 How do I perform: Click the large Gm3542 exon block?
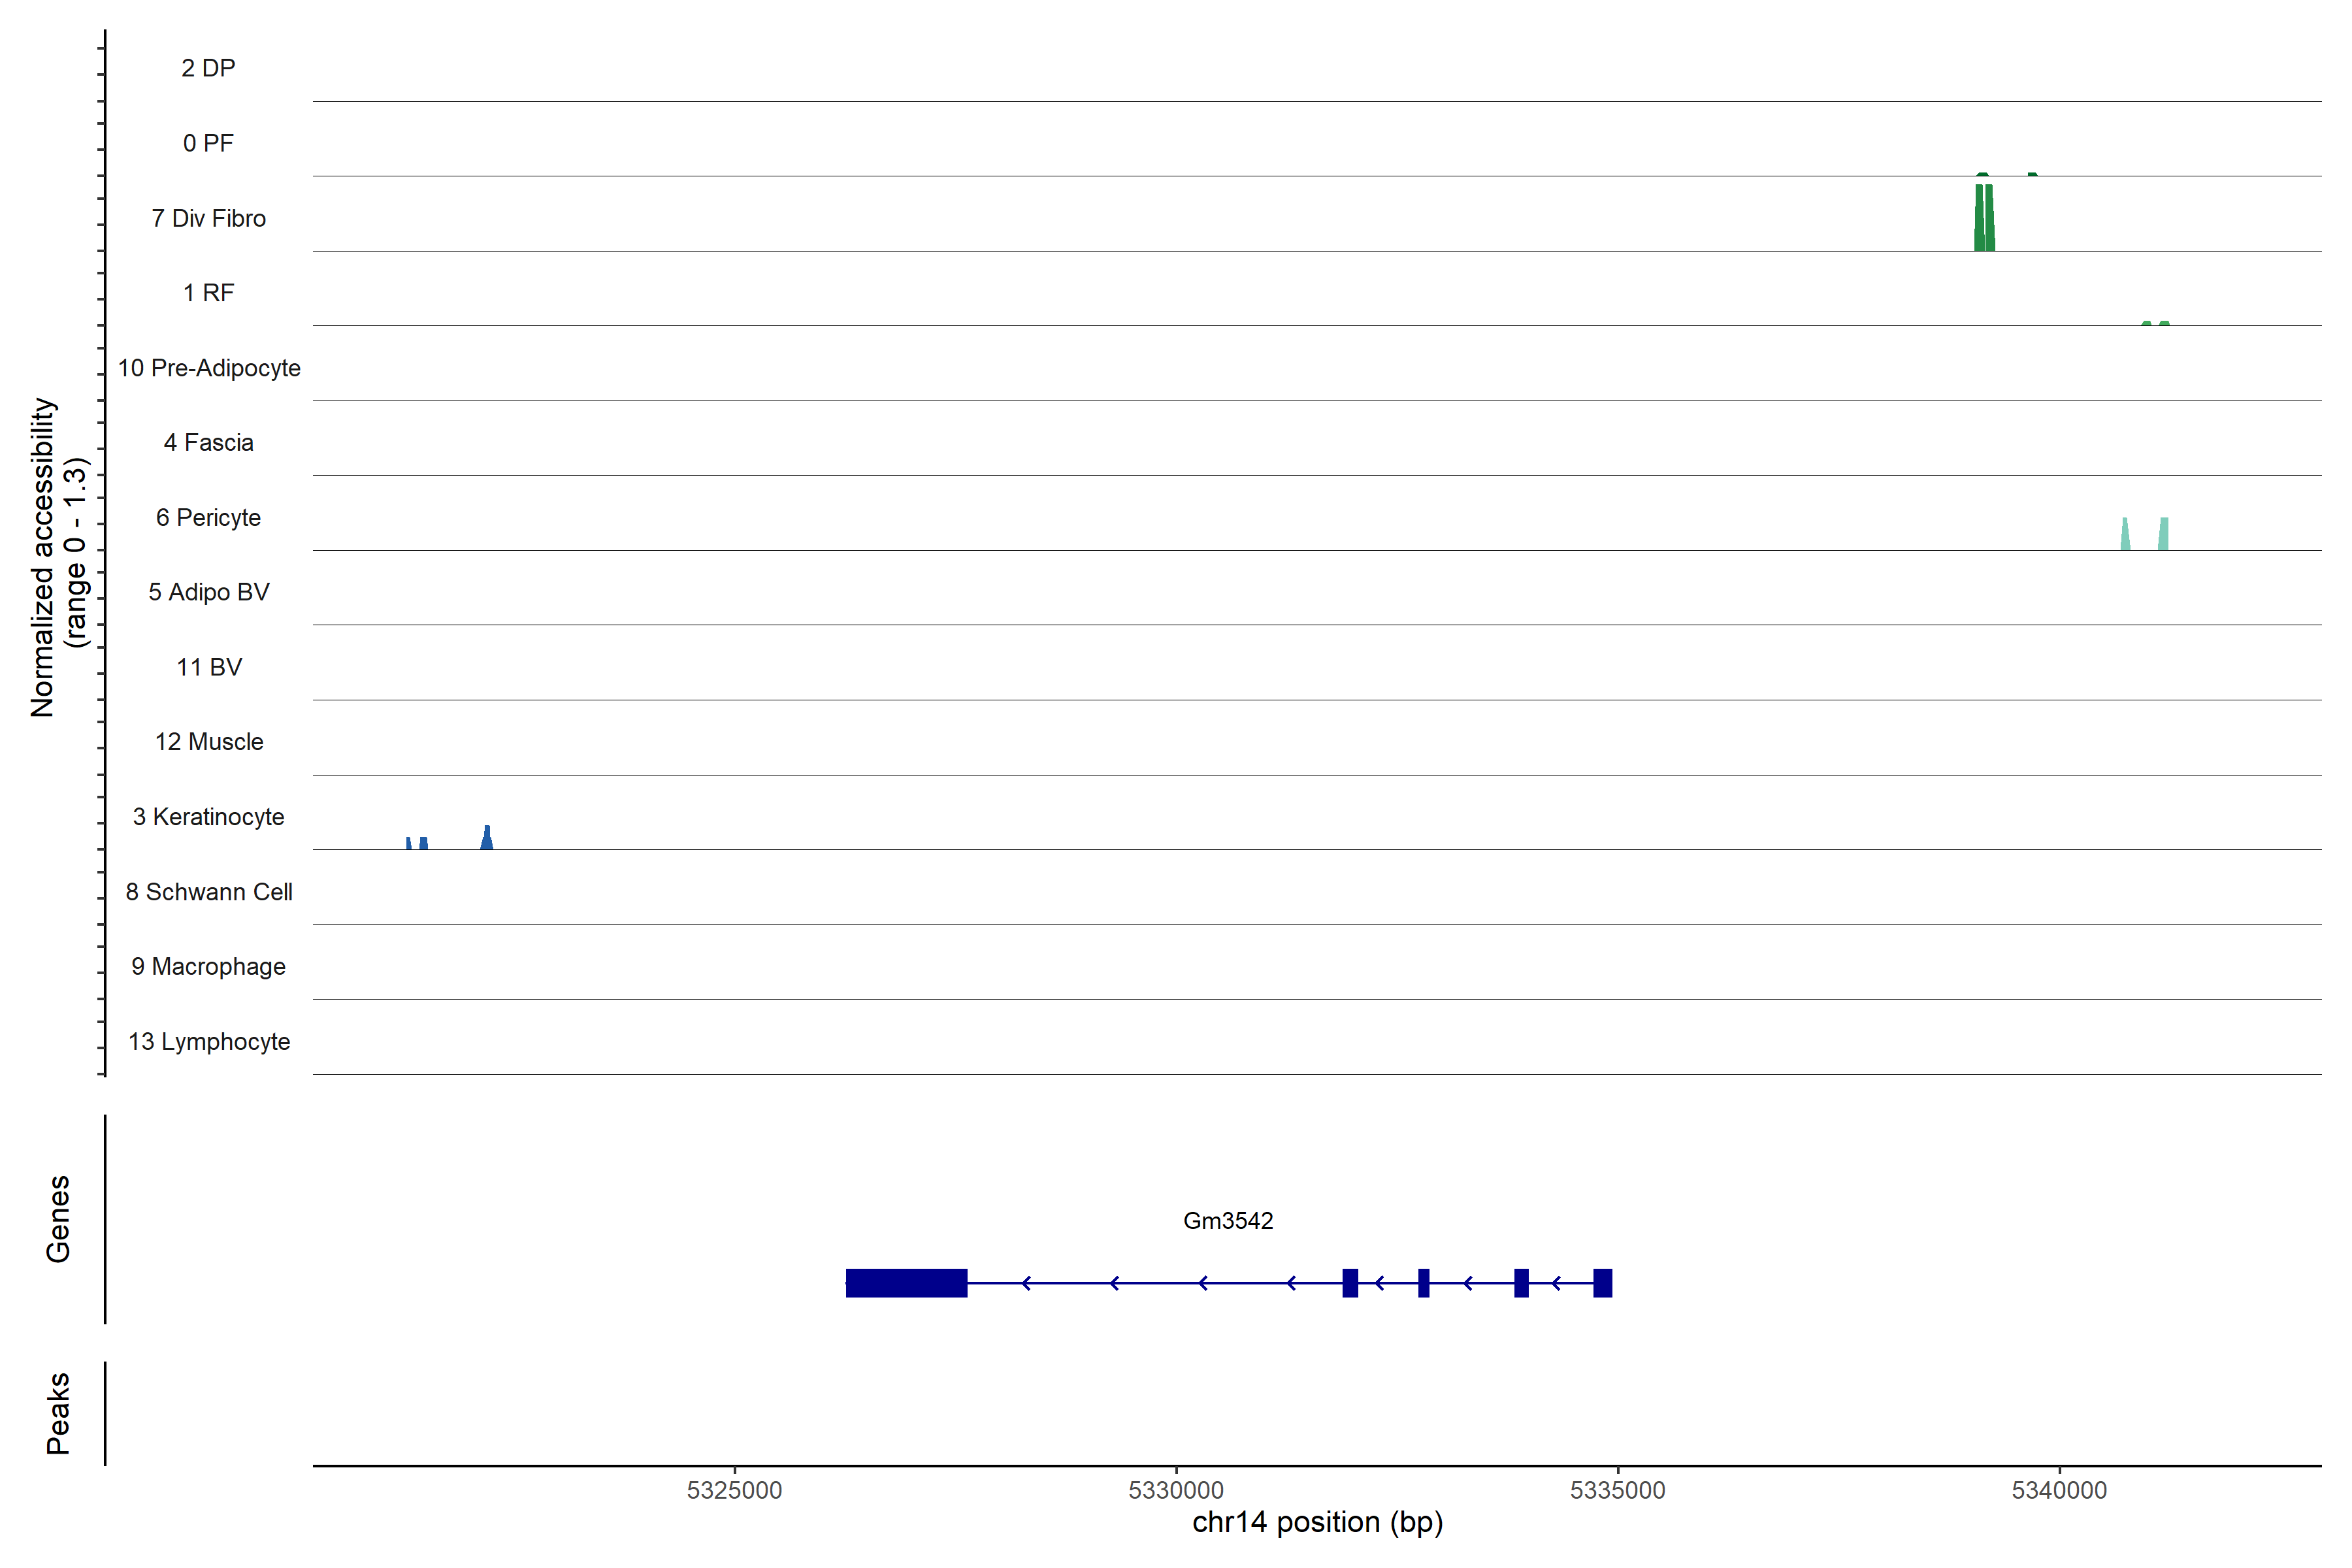point(906,1283)
